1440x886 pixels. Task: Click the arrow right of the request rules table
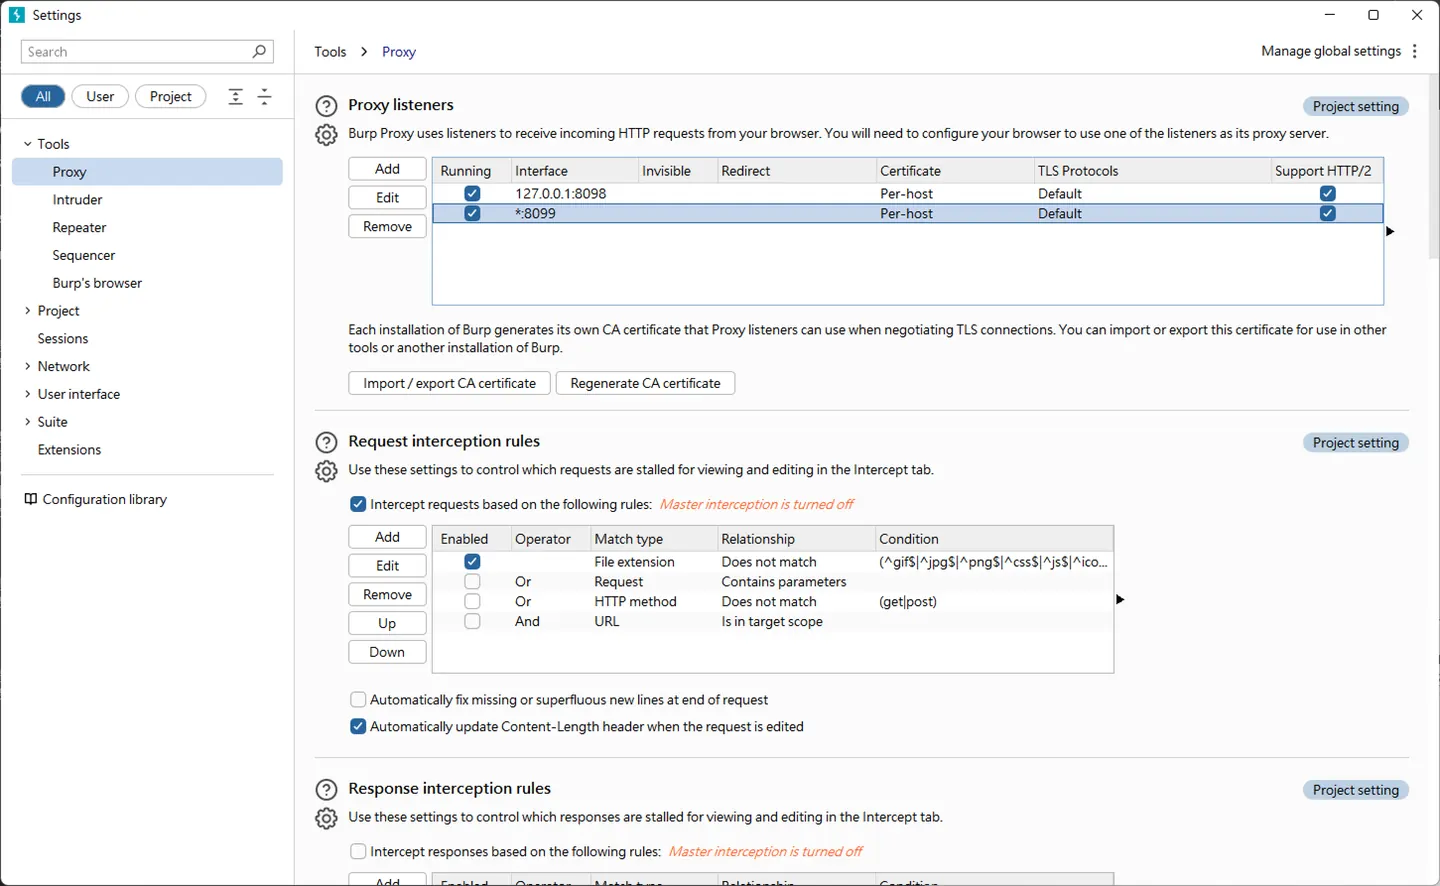(1120, 599)
